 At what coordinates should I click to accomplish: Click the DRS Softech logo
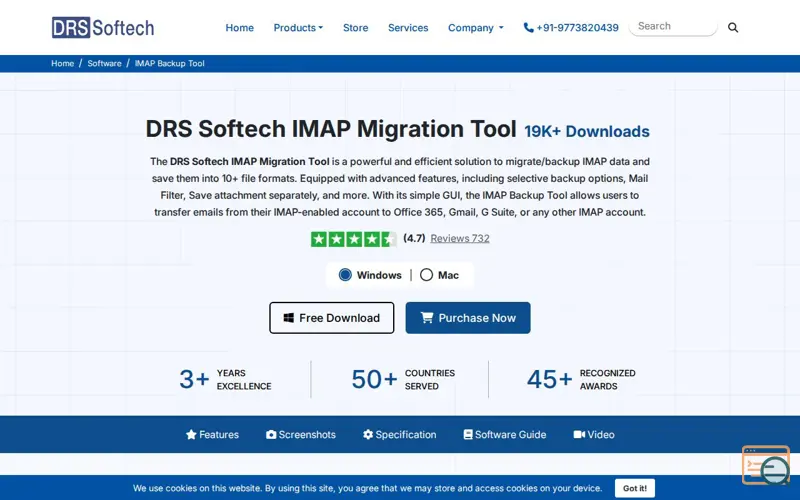pos(103,28)
